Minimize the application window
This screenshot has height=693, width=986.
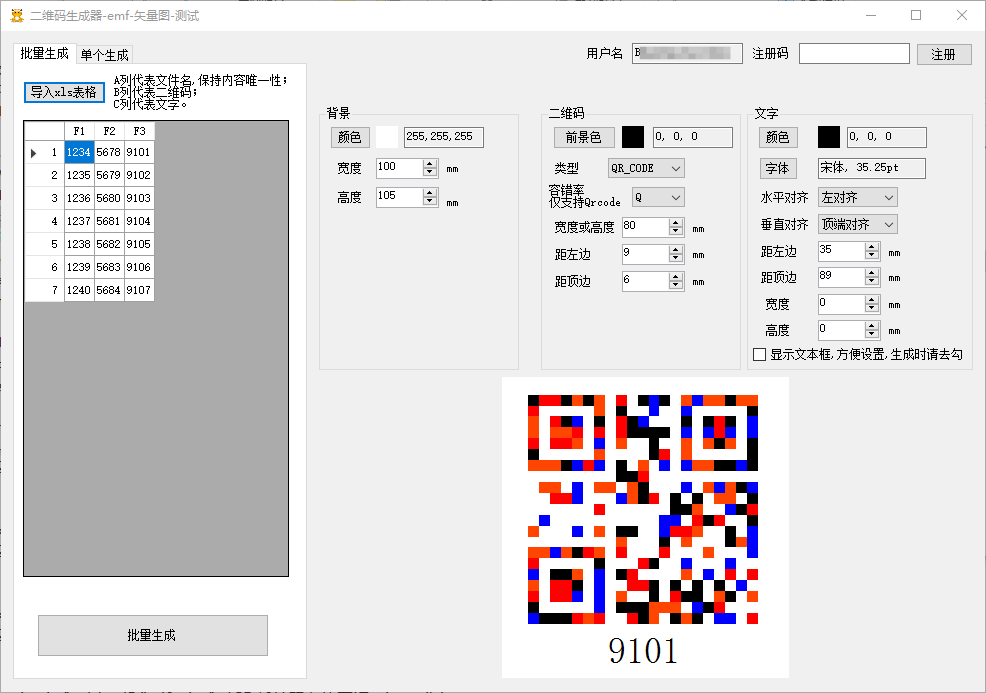(x=871, y=15)
